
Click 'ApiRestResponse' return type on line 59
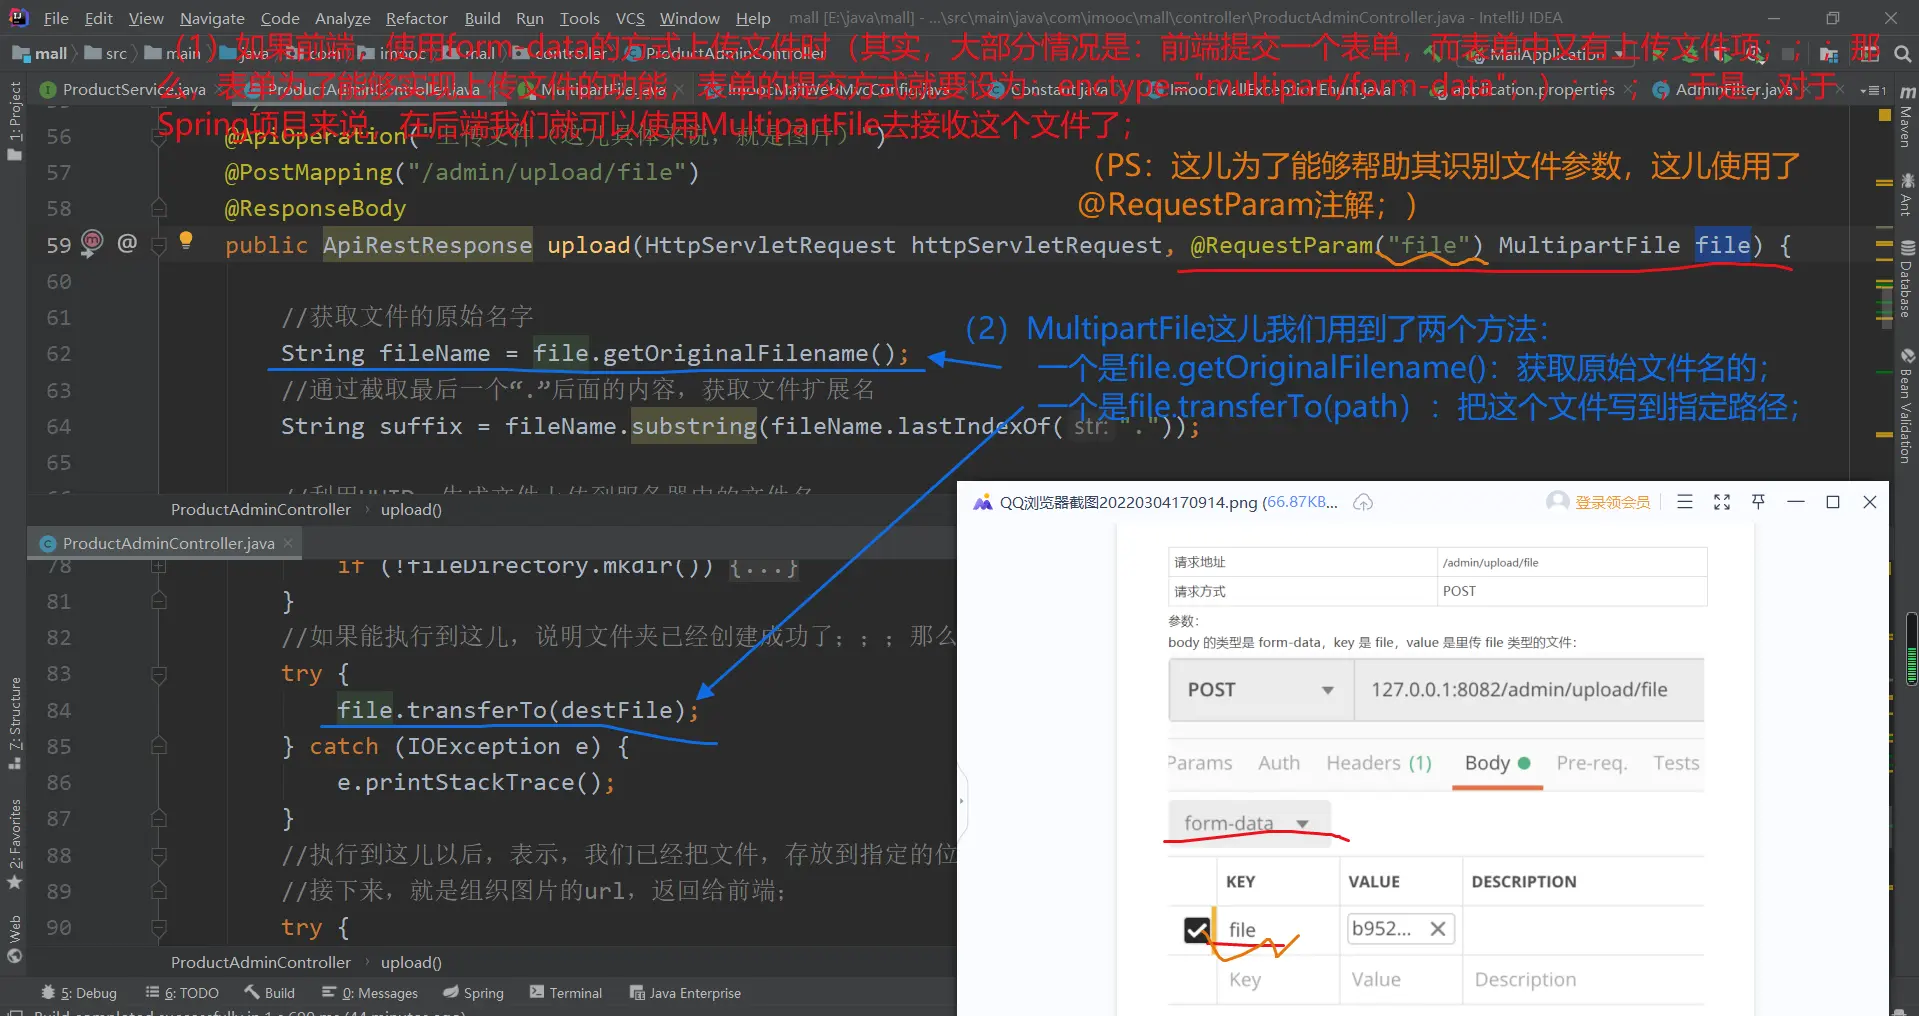click(x=427, y=245)
